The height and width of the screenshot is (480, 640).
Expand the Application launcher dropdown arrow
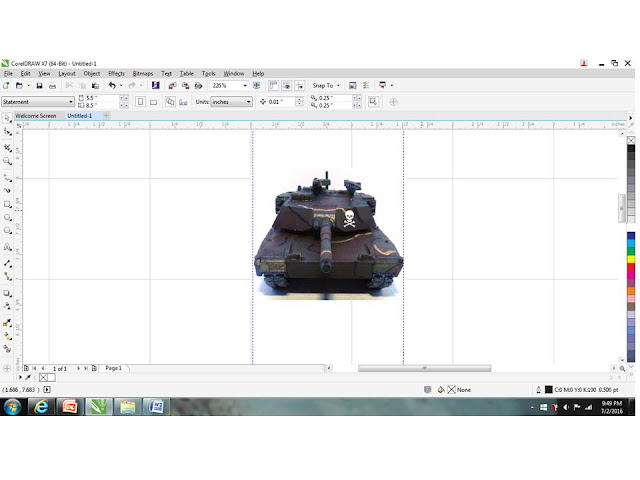pos(391,85)
